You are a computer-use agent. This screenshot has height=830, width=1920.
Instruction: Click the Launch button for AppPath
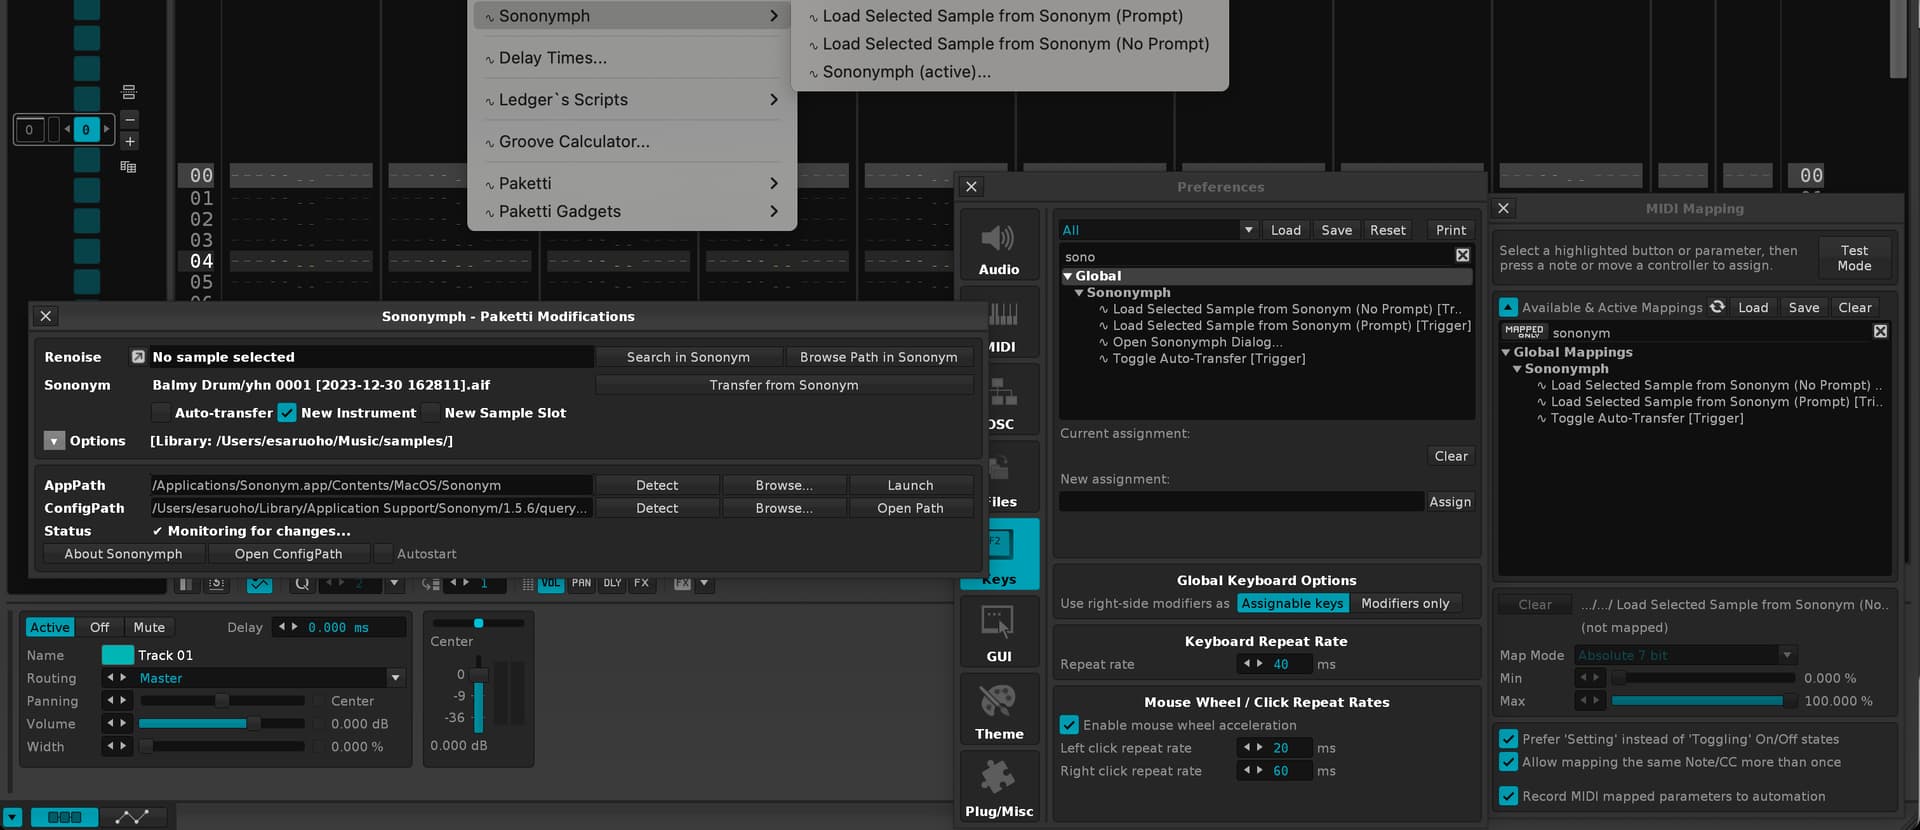click(x=910, y=485)
